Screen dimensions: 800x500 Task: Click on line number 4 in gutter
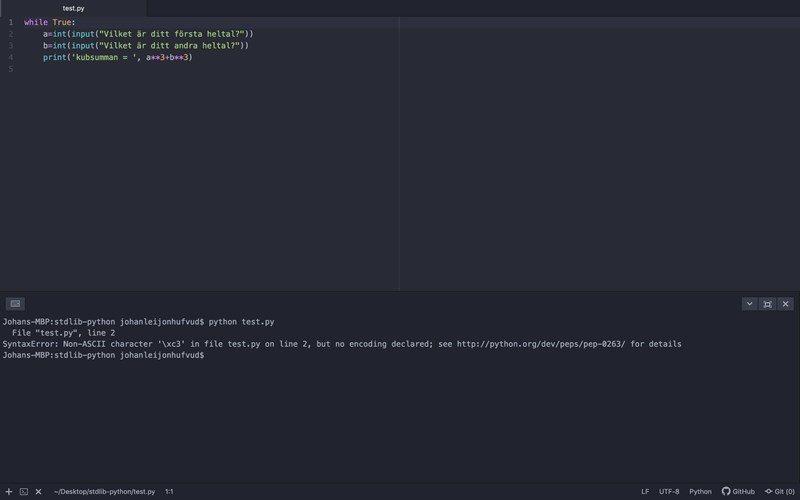pyautogui.click(x=11, y=58)
